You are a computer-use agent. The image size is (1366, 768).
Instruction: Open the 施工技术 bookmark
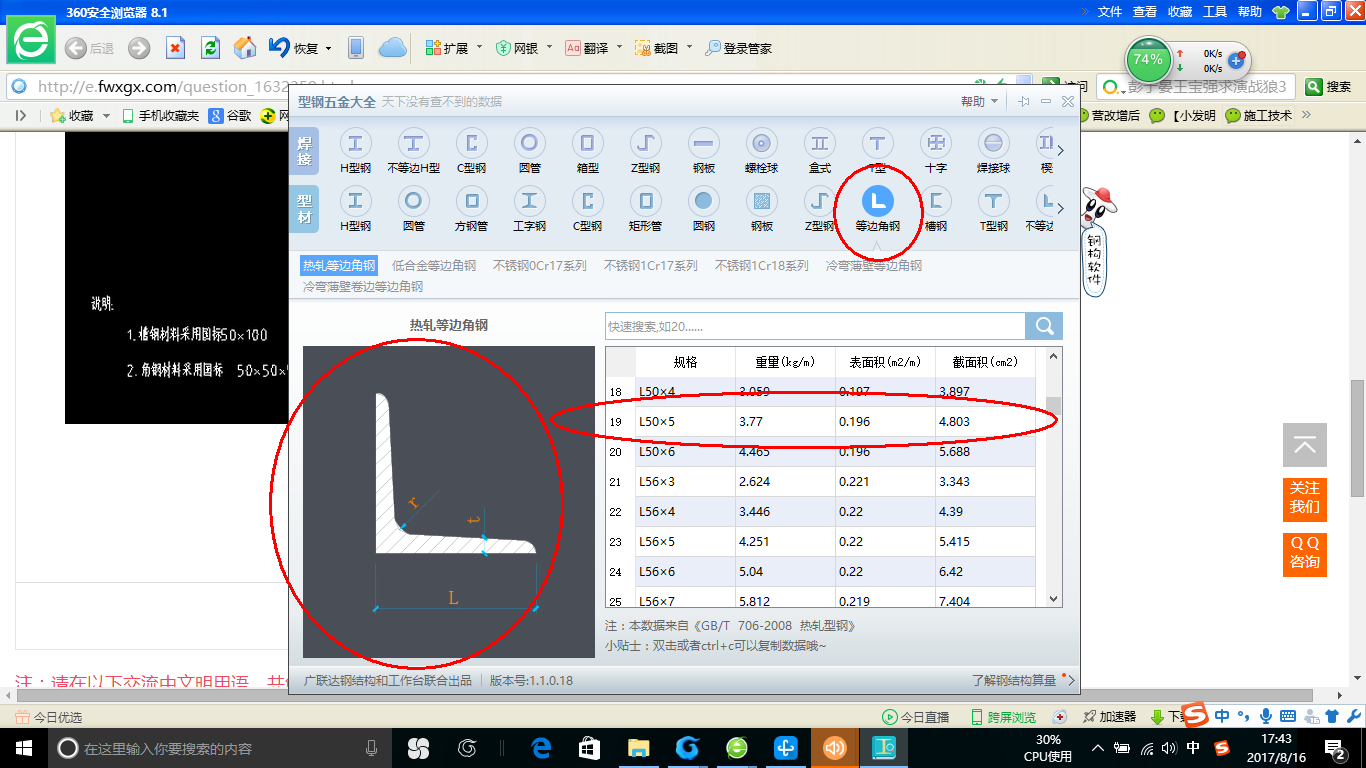(x=1259, y=116)
